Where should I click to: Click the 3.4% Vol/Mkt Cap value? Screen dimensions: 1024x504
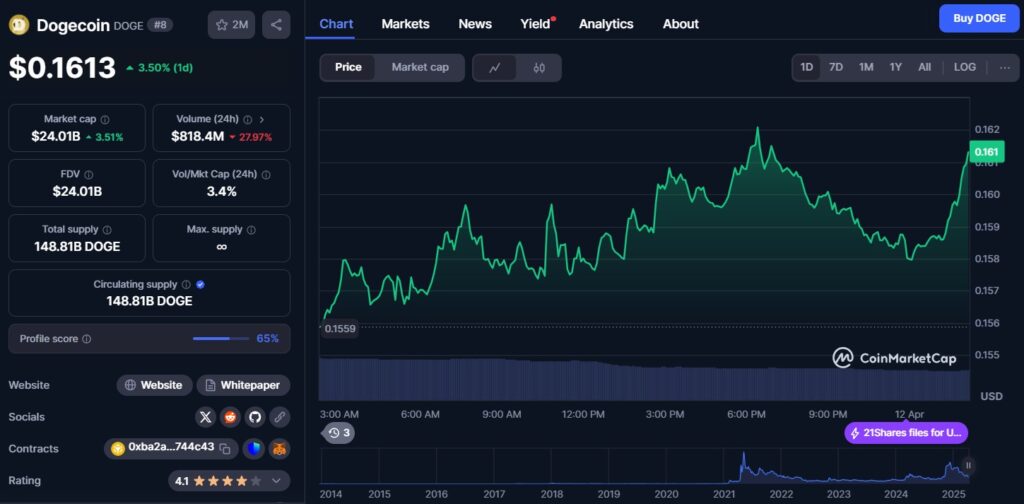click(221, 192)
